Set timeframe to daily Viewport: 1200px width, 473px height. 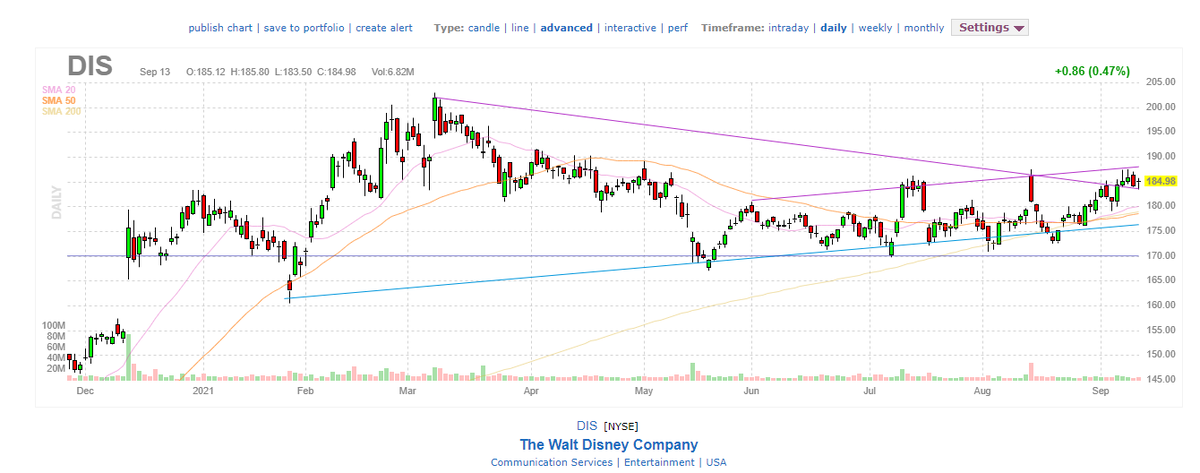coord(834,27)
